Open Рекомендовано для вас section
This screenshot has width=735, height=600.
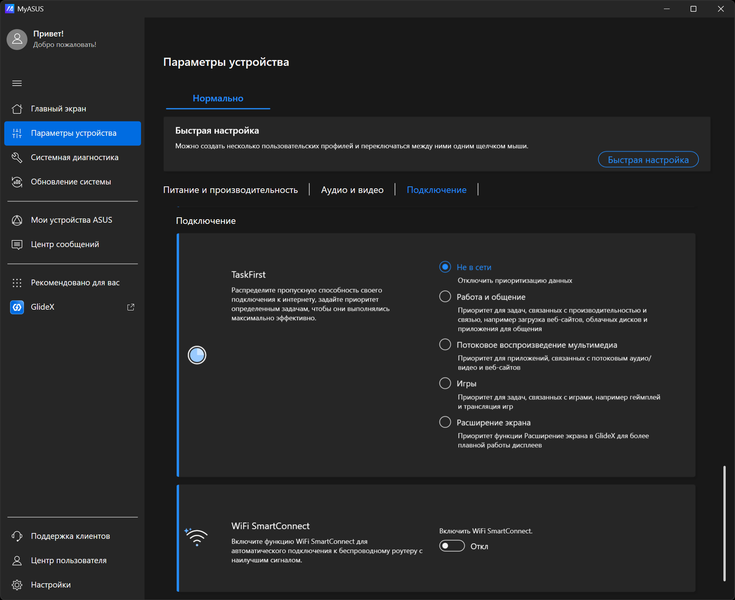72,283
